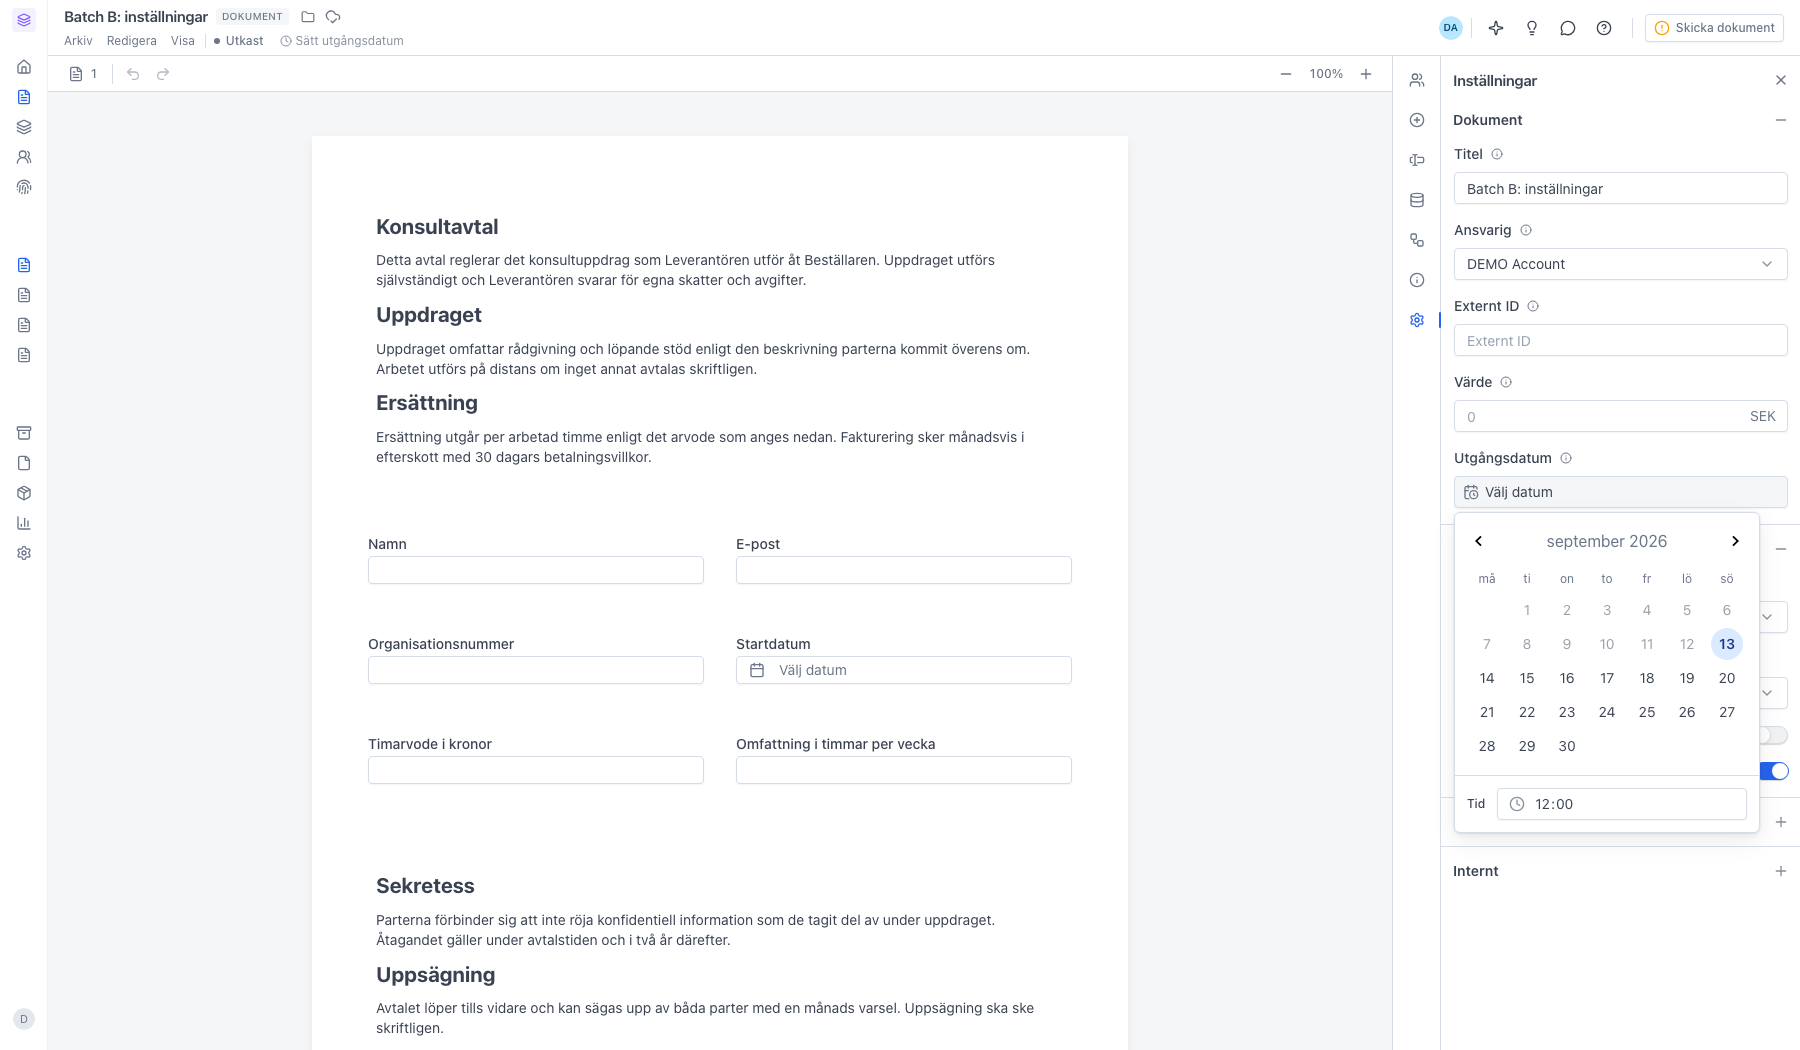Open the Startdatum Välj datum field

pyautogui.click(x=904, y=670)
